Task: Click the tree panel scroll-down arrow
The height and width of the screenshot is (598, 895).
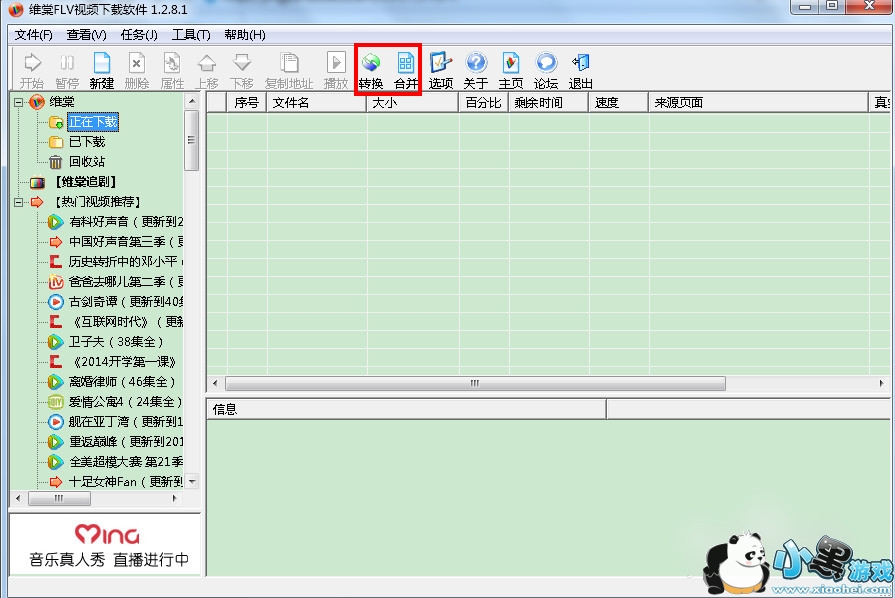Action: 192,482
